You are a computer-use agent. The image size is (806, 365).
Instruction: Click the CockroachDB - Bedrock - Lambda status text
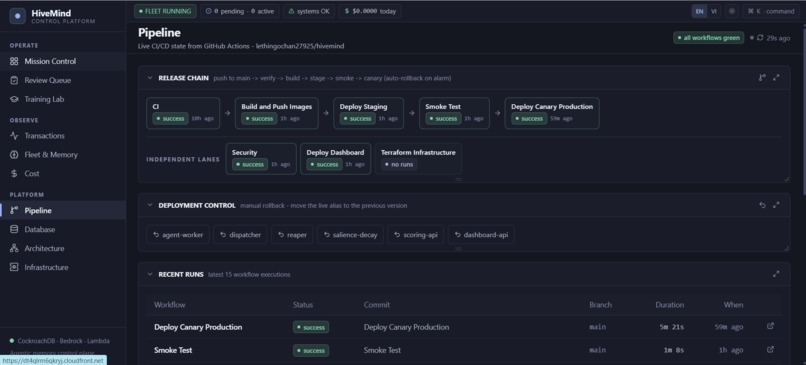[x=64, y=341]
